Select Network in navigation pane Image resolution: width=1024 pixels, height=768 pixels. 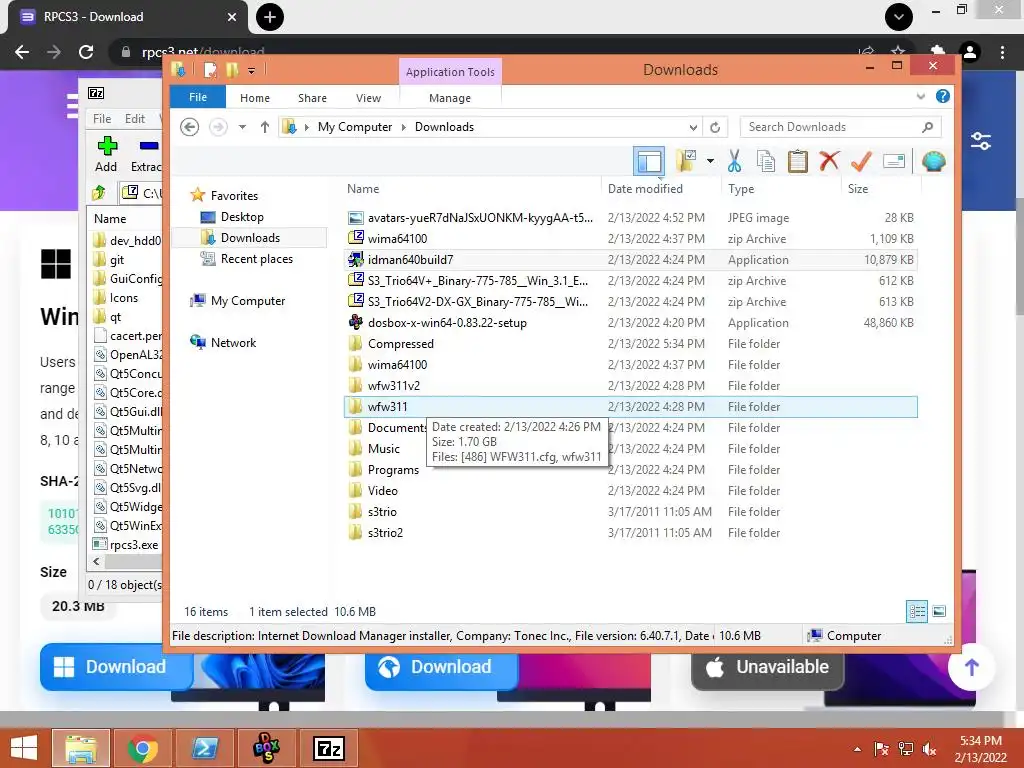[233, 342]
